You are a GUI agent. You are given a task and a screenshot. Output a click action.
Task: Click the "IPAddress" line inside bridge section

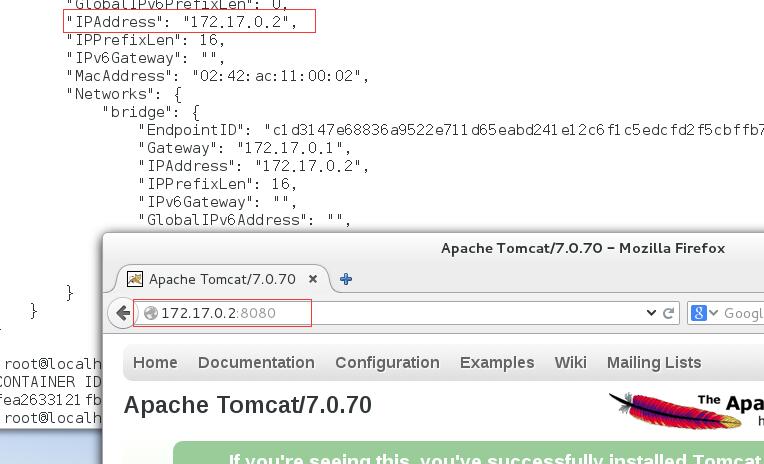pos(253,166)
